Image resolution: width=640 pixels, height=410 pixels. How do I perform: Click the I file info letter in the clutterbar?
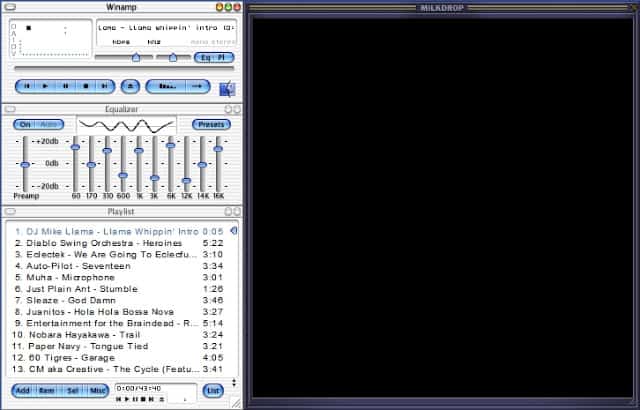coord(13,40)
